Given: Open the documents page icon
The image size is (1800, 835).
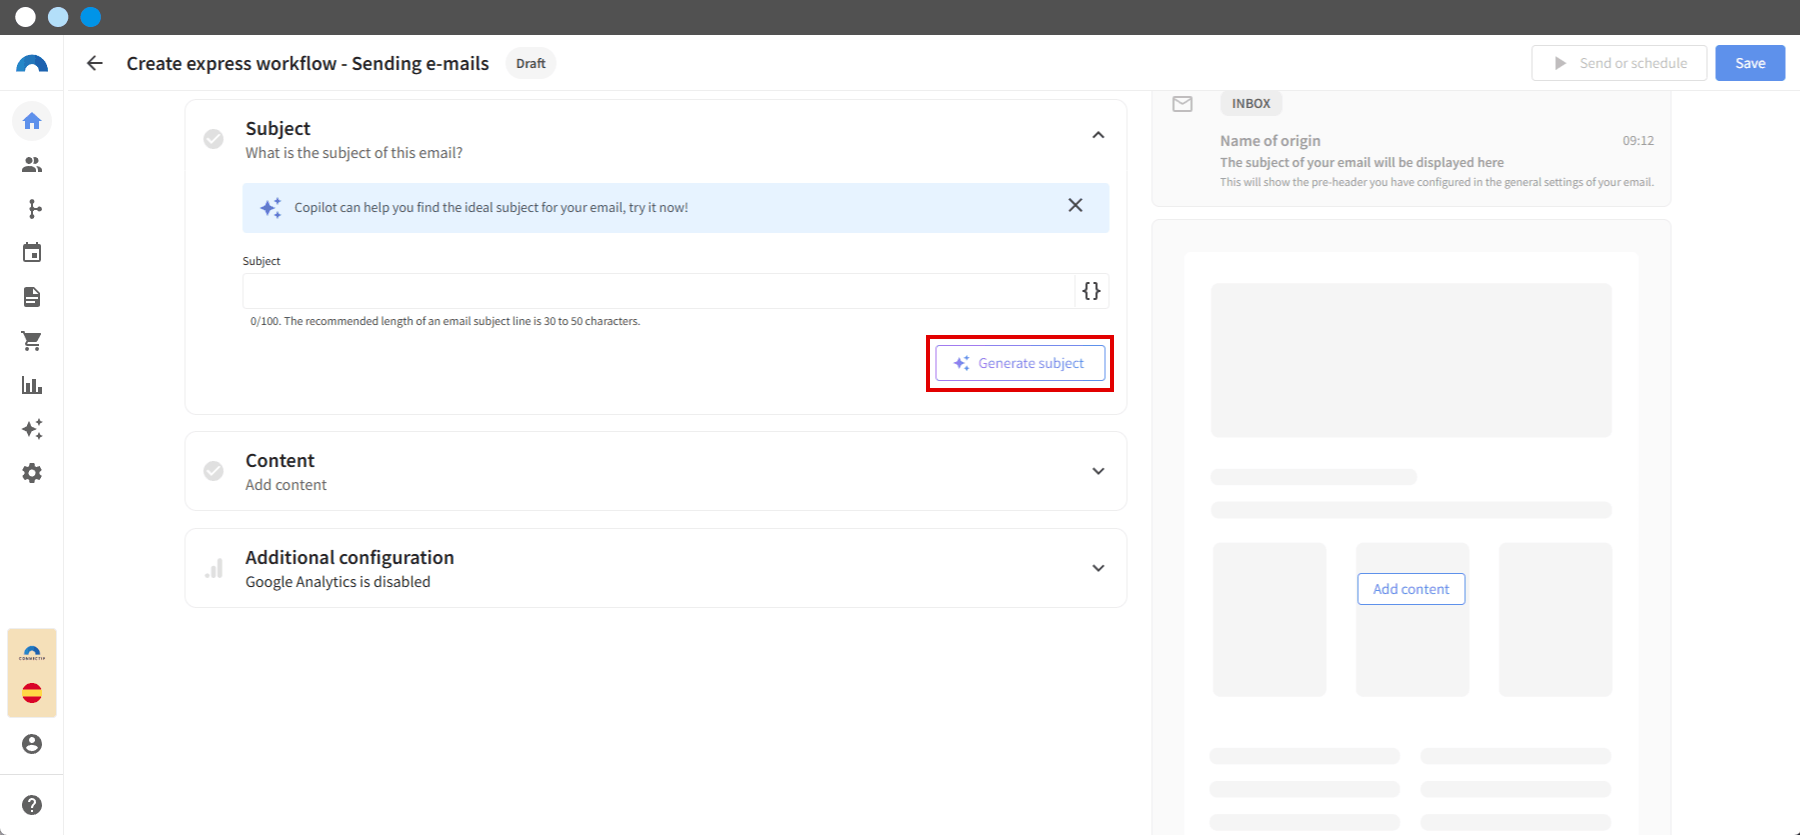Looking at the screenshot, I should [x=32, y=297].
